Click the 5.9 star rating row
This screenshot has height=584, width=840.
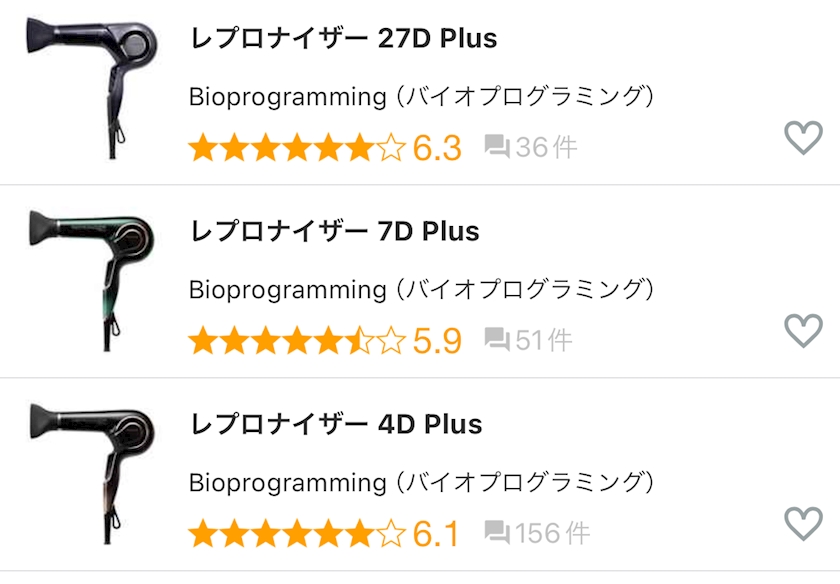click(325, 341)
